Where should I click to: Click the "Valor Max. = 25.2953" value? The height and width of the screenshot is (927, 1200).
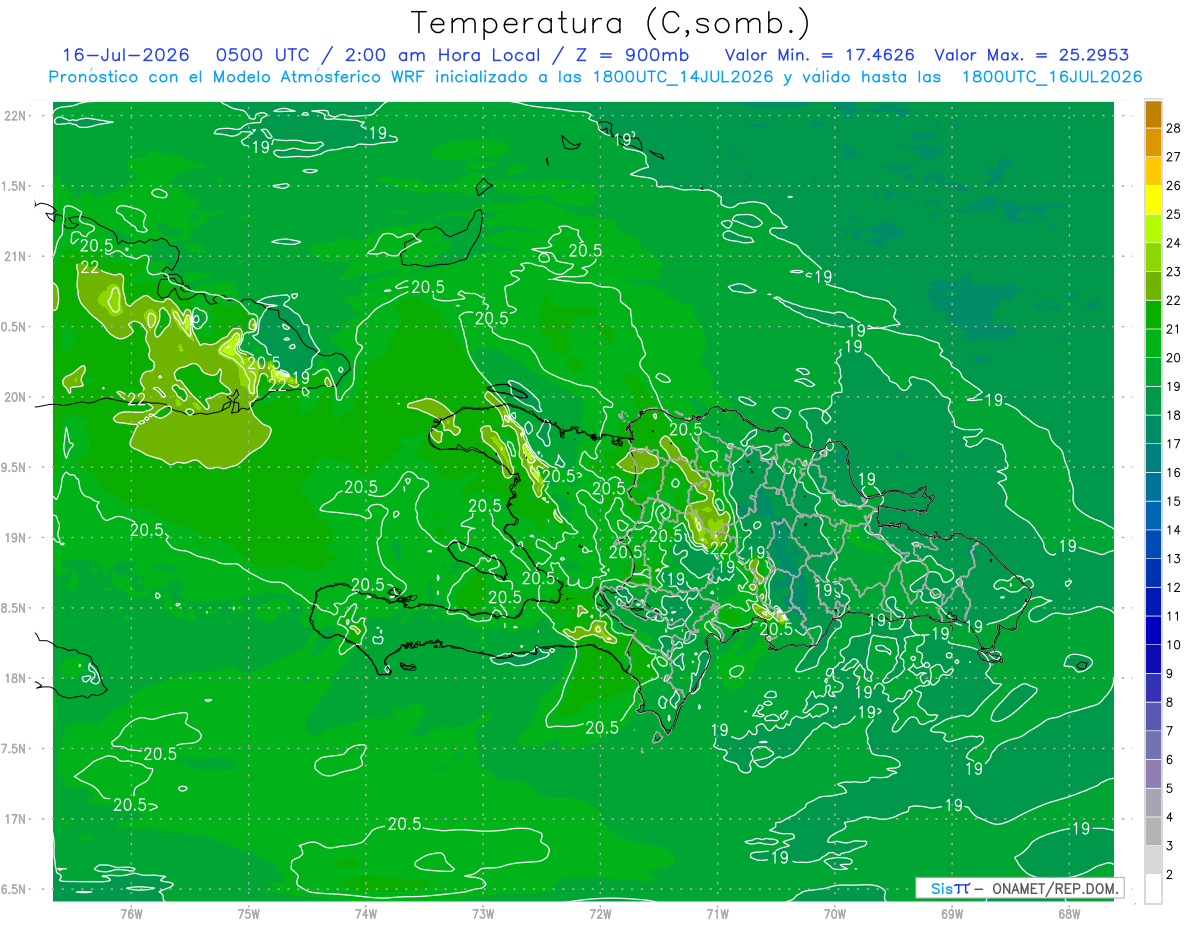(1033, 55)
